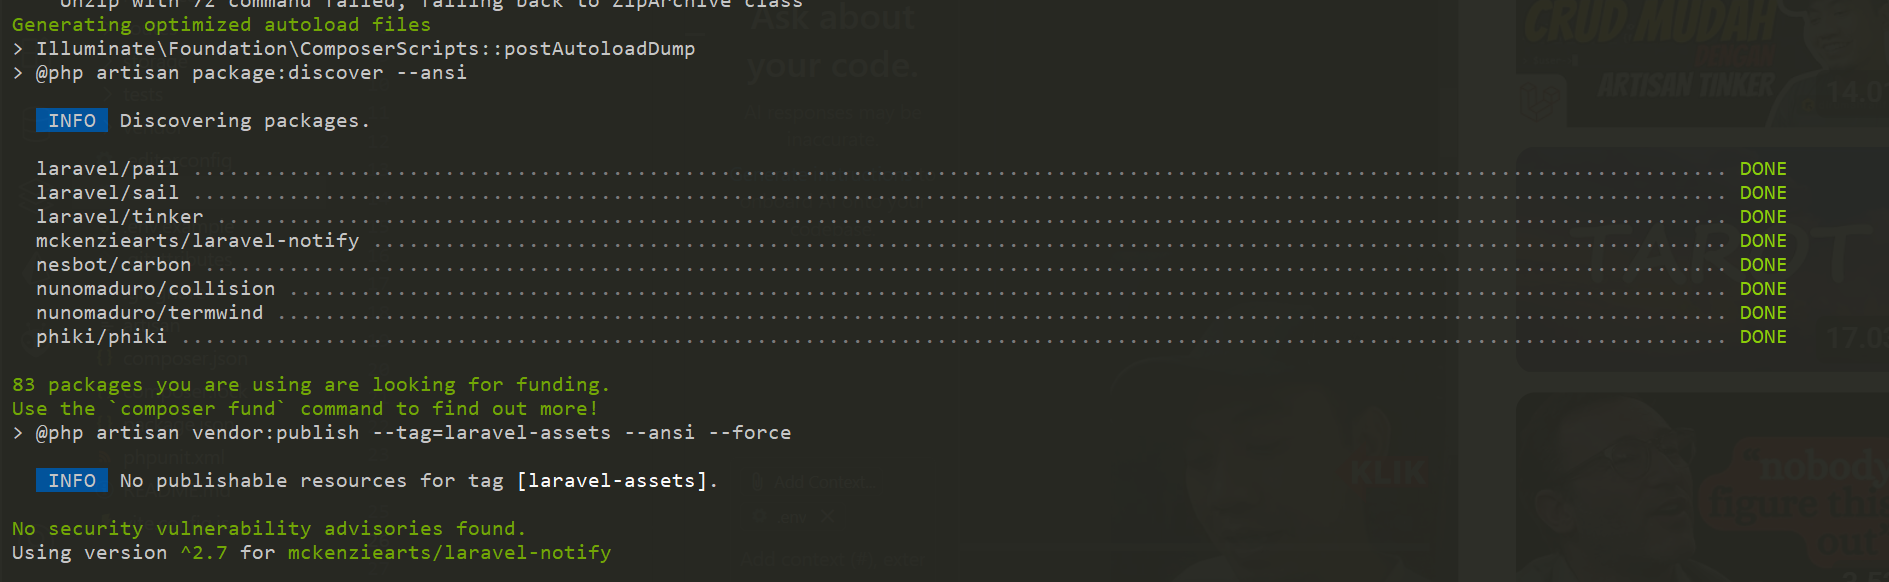1889x582 pixels.
Task: Click the --tag=laravel-assets argument
Action: (491, 433)
